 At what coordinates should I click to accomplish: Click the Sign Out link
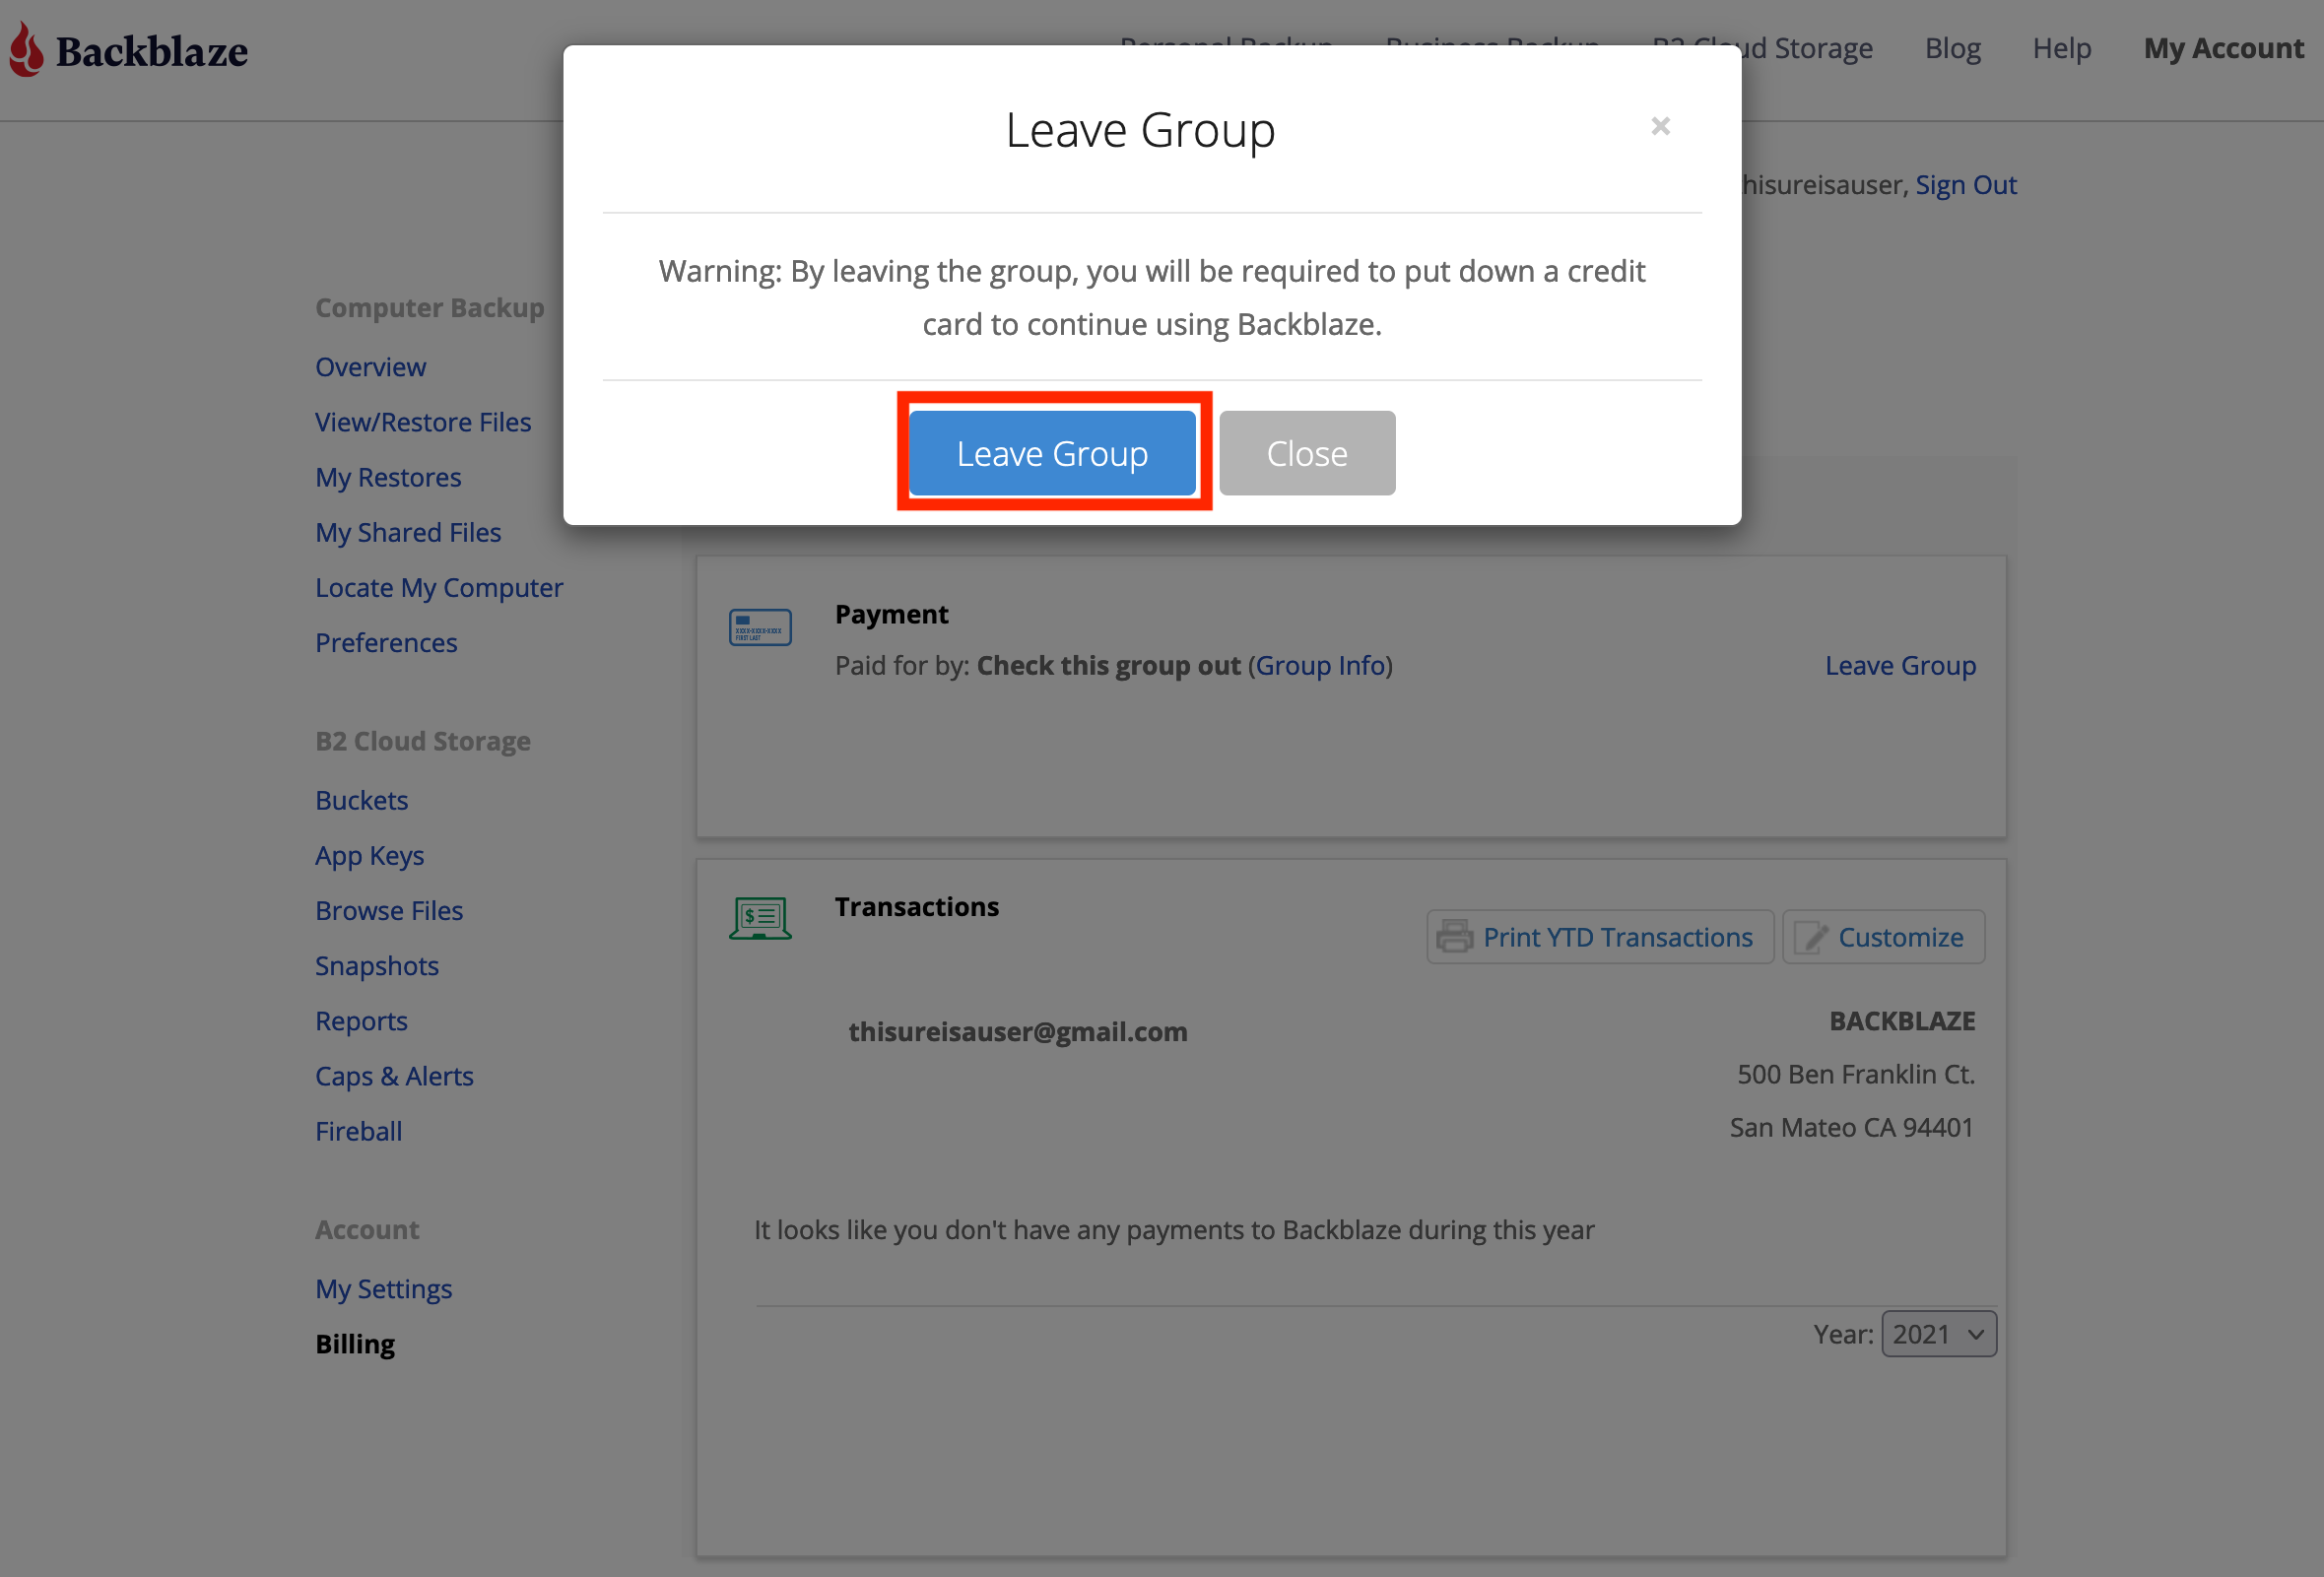click(x=1965, y=185)
